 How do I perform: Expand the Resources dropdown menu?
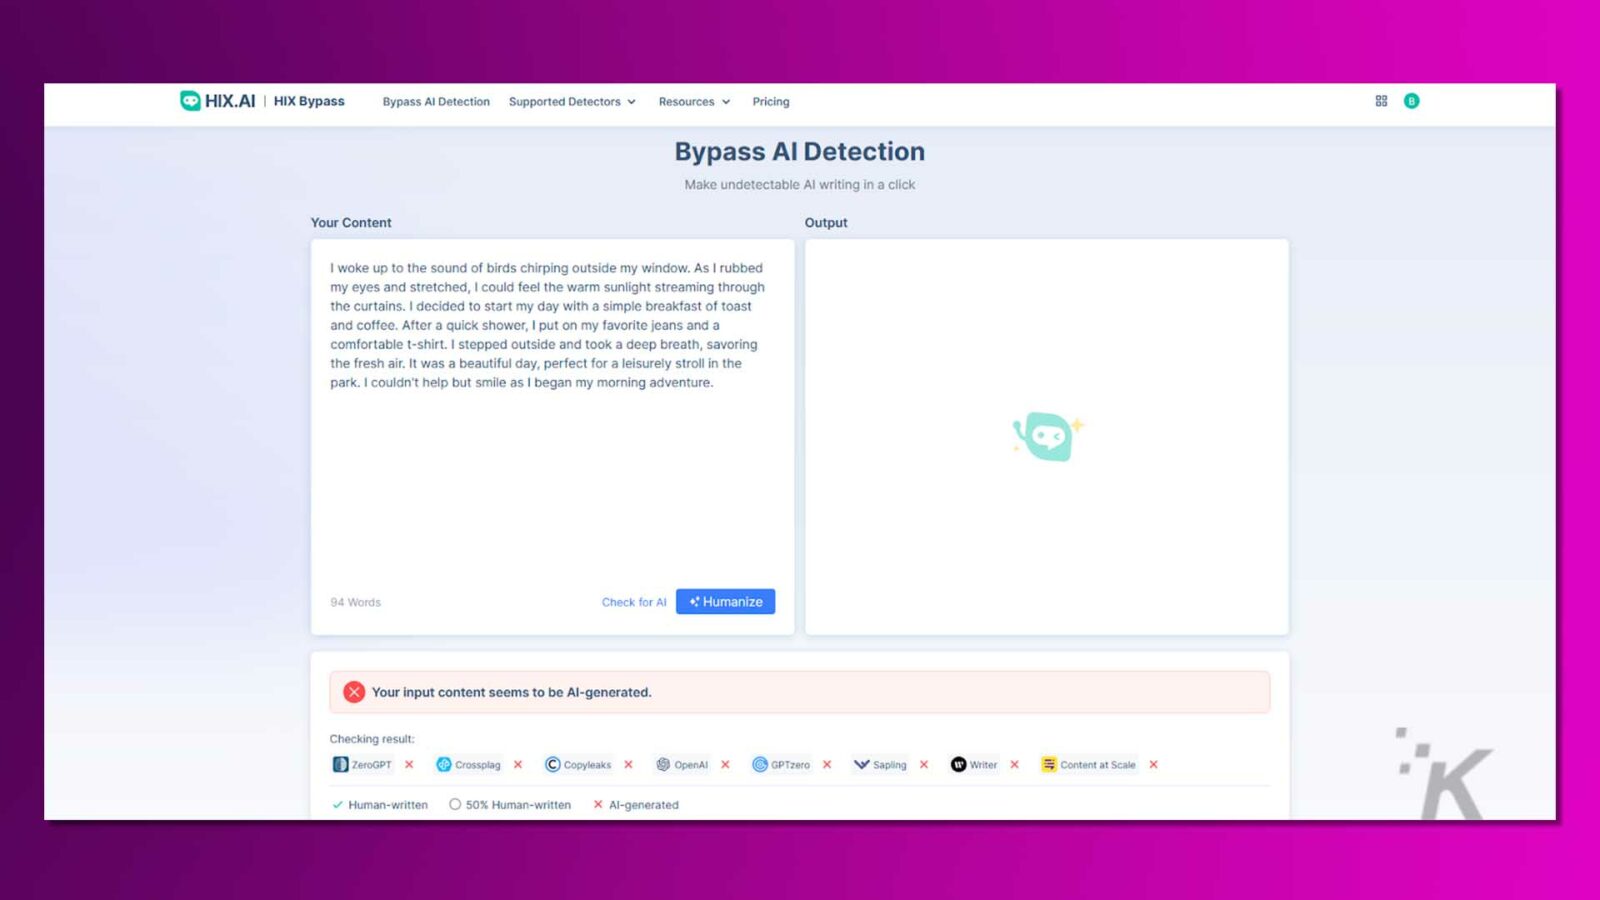(694, 102)
